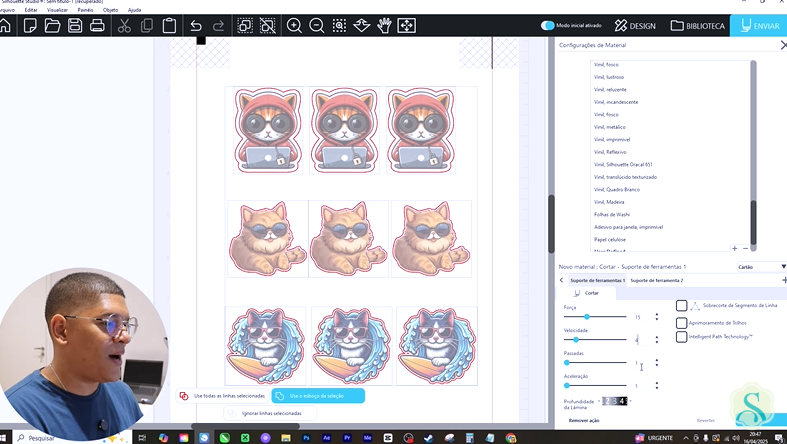Open the Editar menu
The height and width of the screenshot is (444, 787).
(31, 10)
